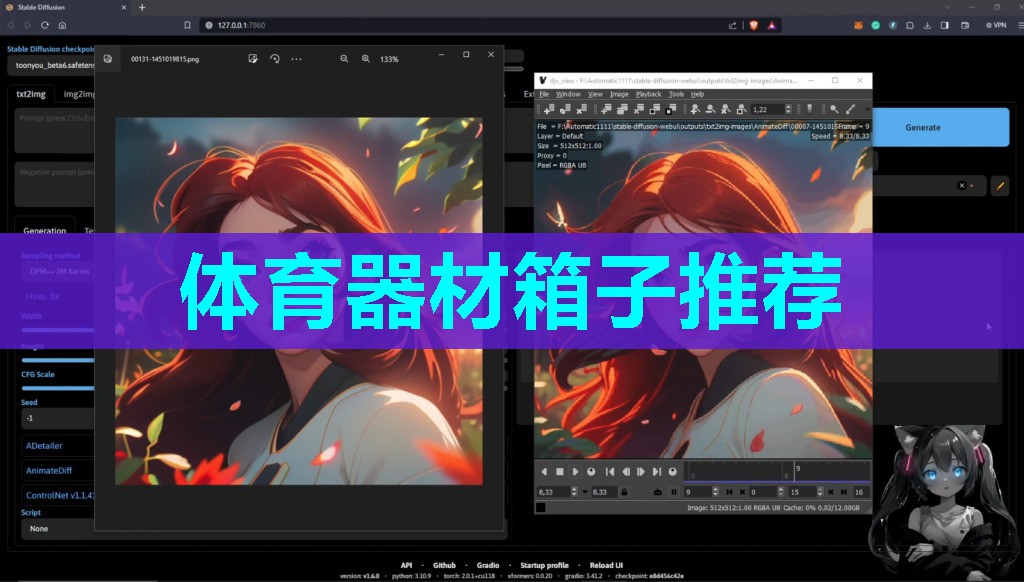Click djv_view new tab toolbar icon
Image resolution: width=1024 pixels, height=582 pixels.
tap(605, 109)
